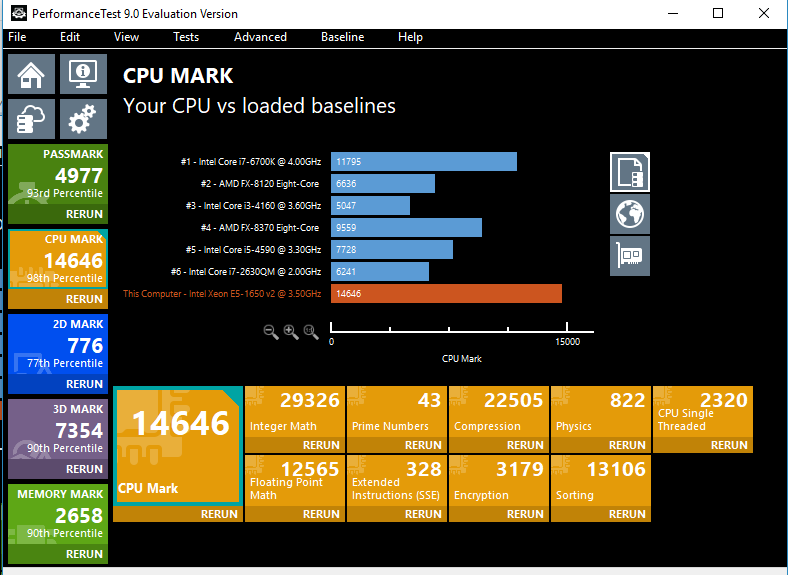Rerun the PassMark overall test

click(x=58, y=214)
